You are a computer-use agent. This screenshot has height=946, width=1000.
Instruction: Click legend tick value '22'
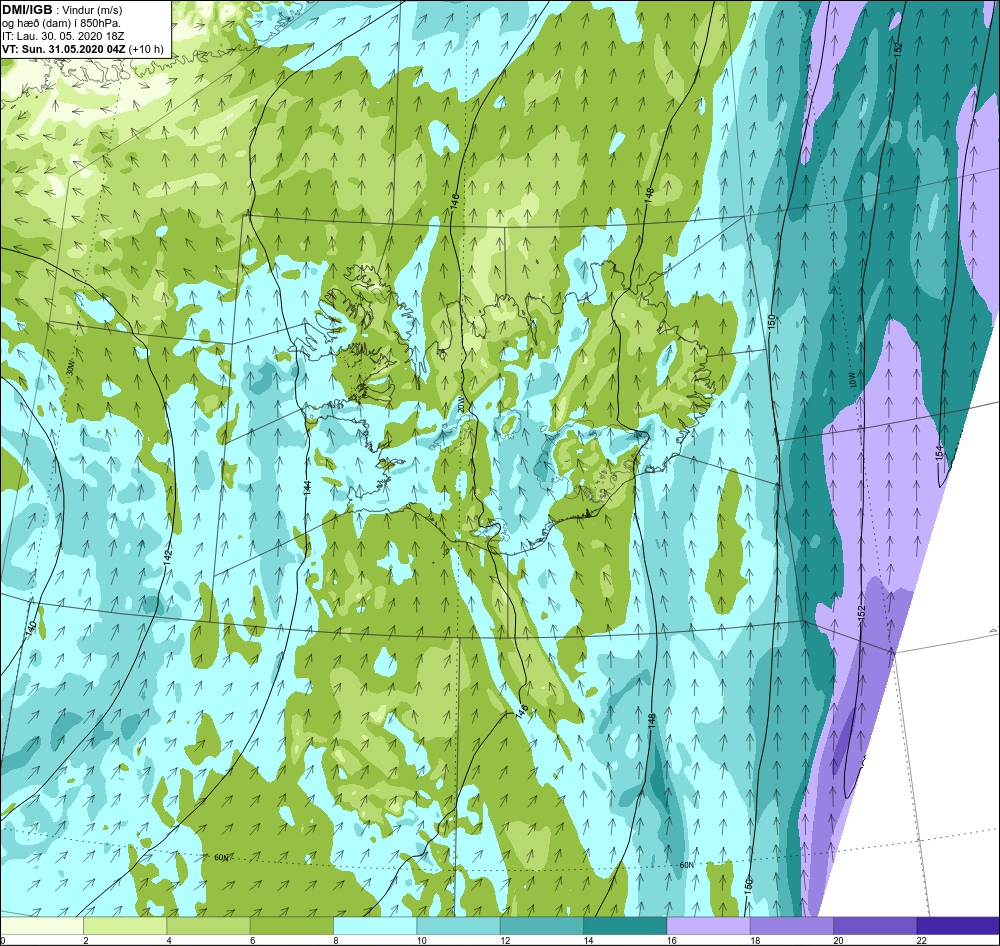pyautogui.click(x=921, y=940)
